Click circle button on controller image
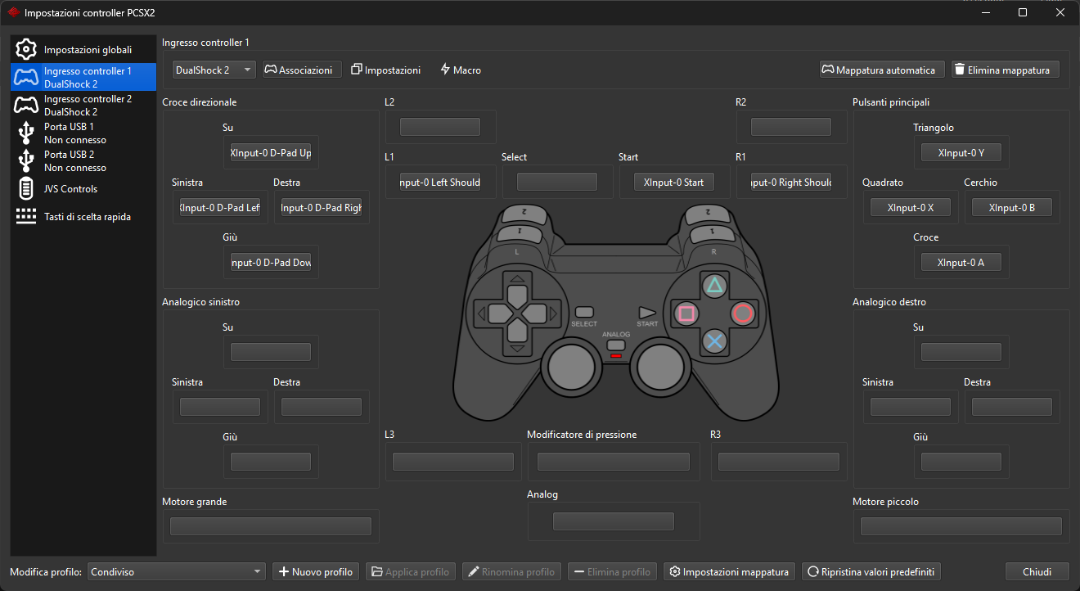 pos(742,313)
